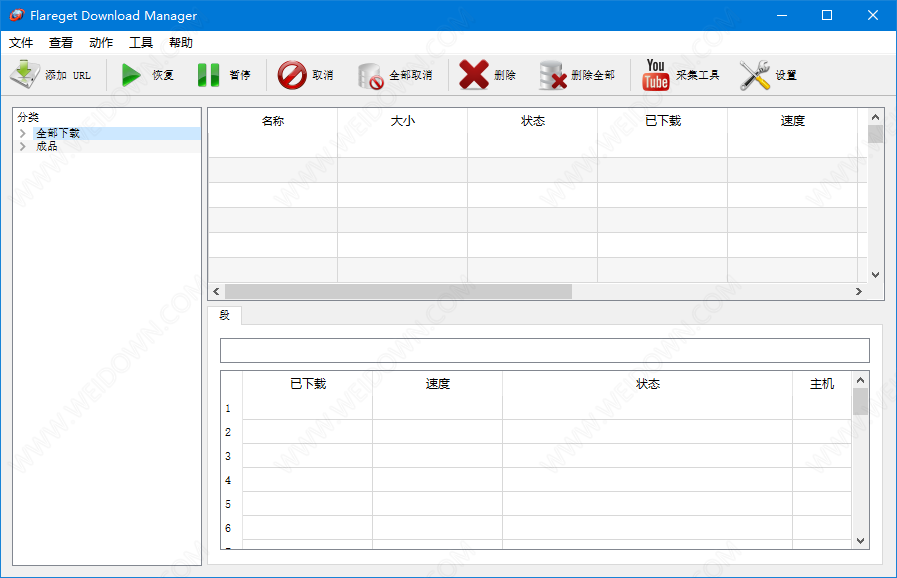Screen dimensions: 897x578
Task: Click the 已下载 header in segments table
Action: click(308, 384)
